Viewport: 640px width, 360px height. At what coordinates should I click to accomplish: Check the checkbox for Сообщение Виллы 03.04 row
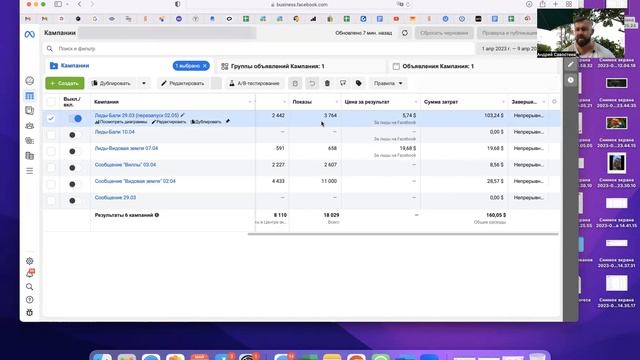click(x=51, y=168)
